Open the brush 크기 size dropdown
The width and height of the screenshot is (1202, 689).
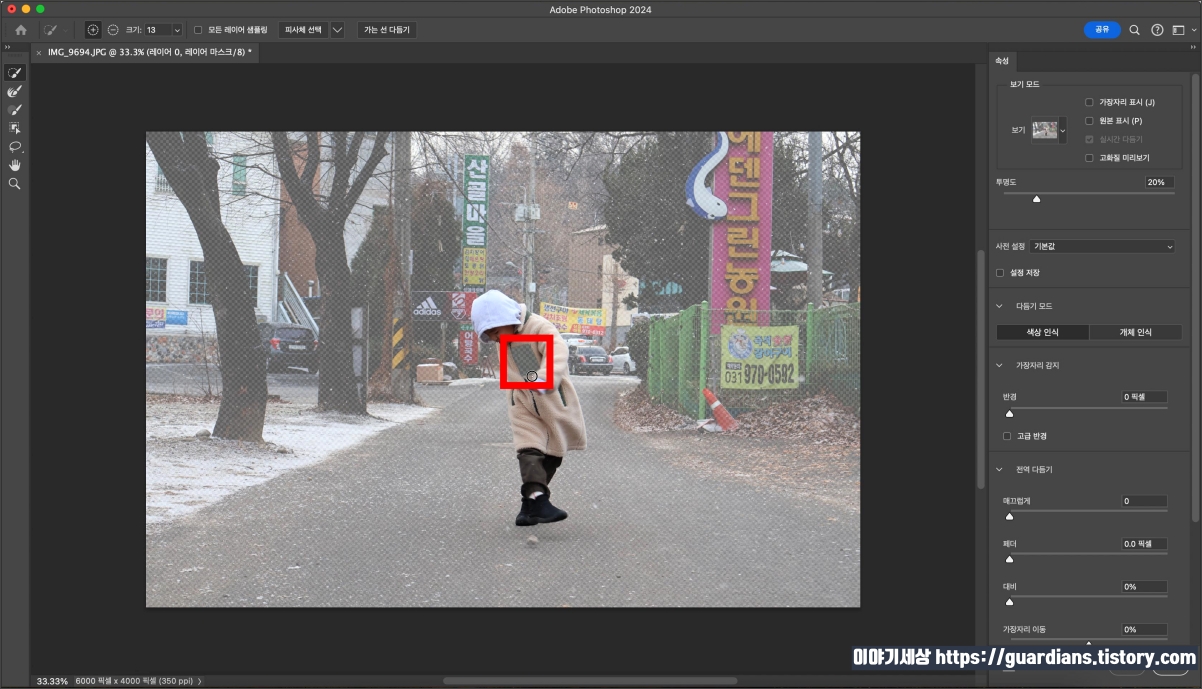[177, 30]
